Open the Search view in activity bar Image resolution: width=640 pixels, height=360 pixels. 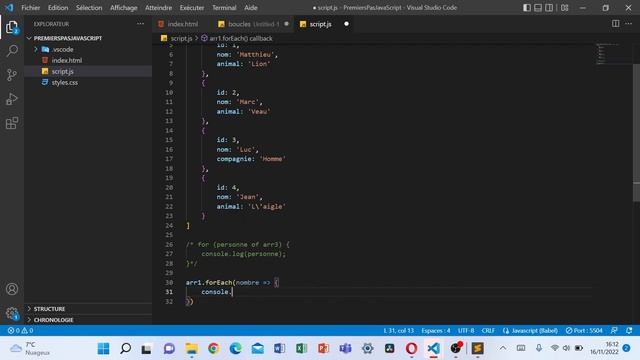12,51
